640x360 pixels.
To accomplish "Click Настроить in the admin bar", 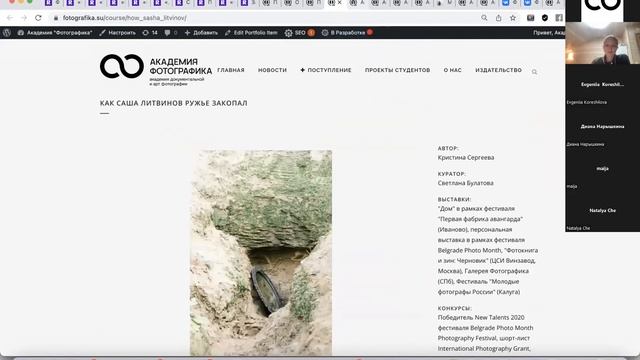I will [118, 33].
